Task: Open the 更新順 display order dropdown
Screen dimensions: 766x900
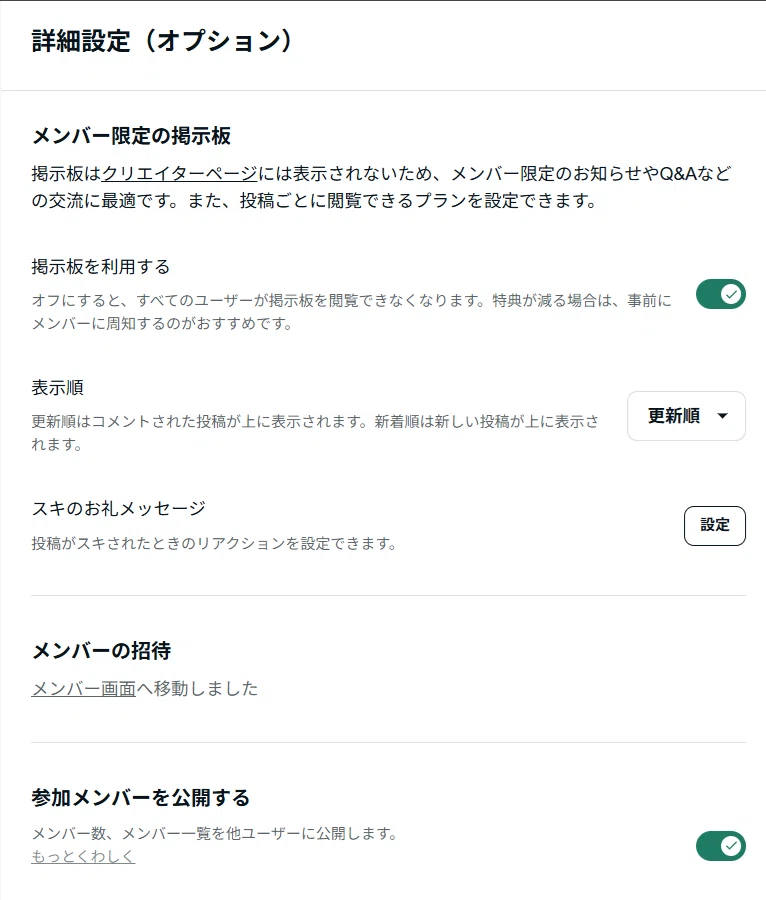Action: pos(686,416)
